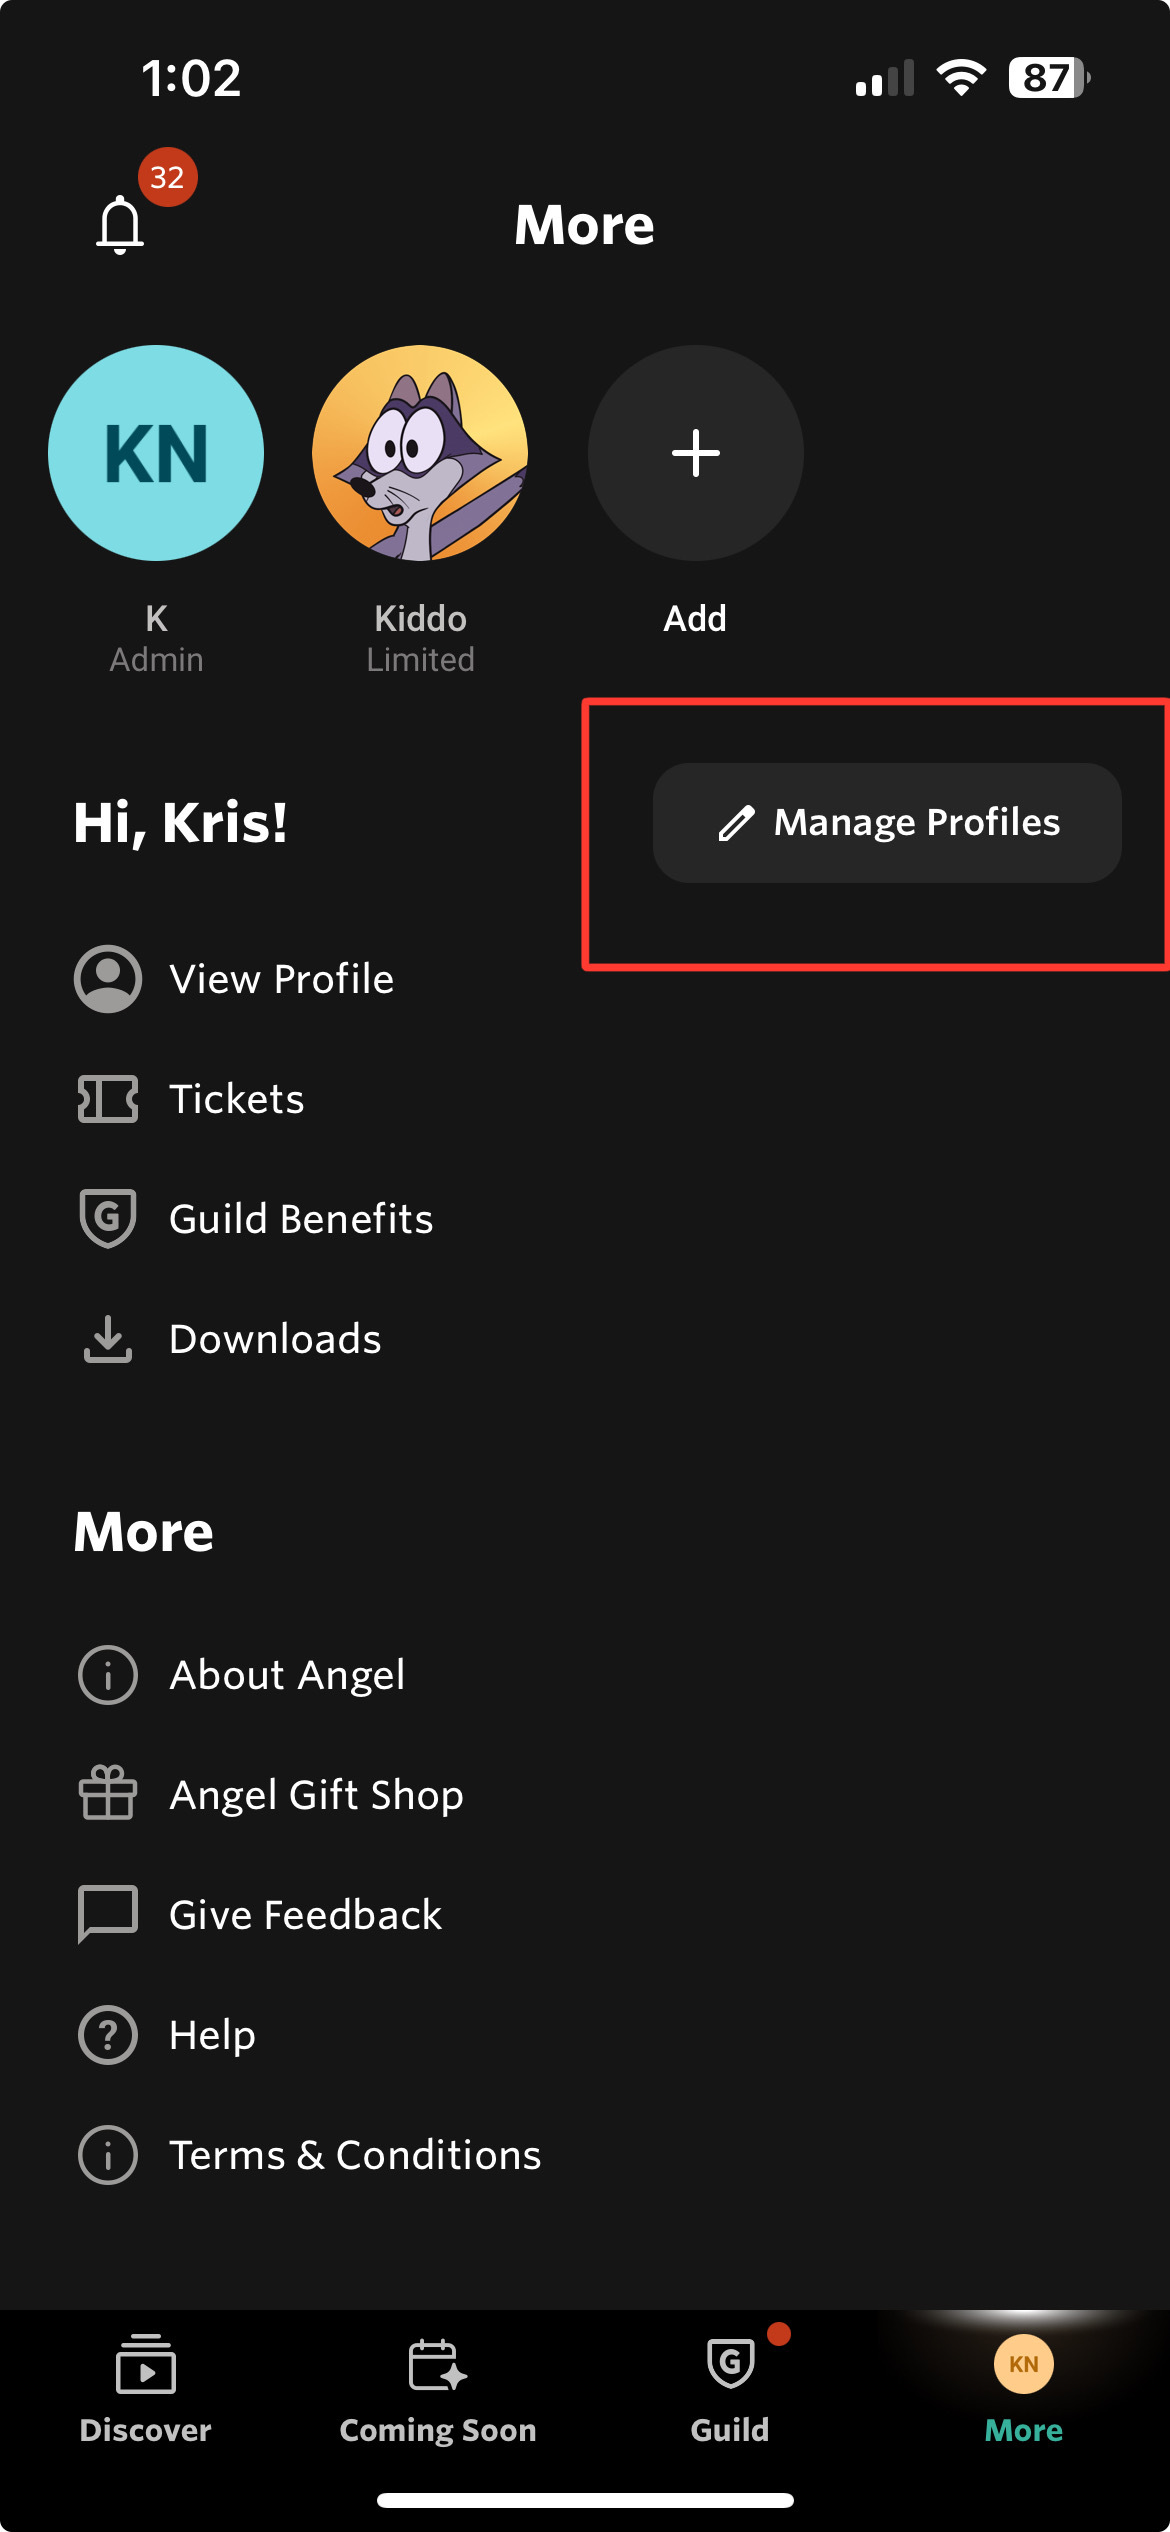Tap the plus icon to add profile
1170x2532 pixels.
point(696,453)
